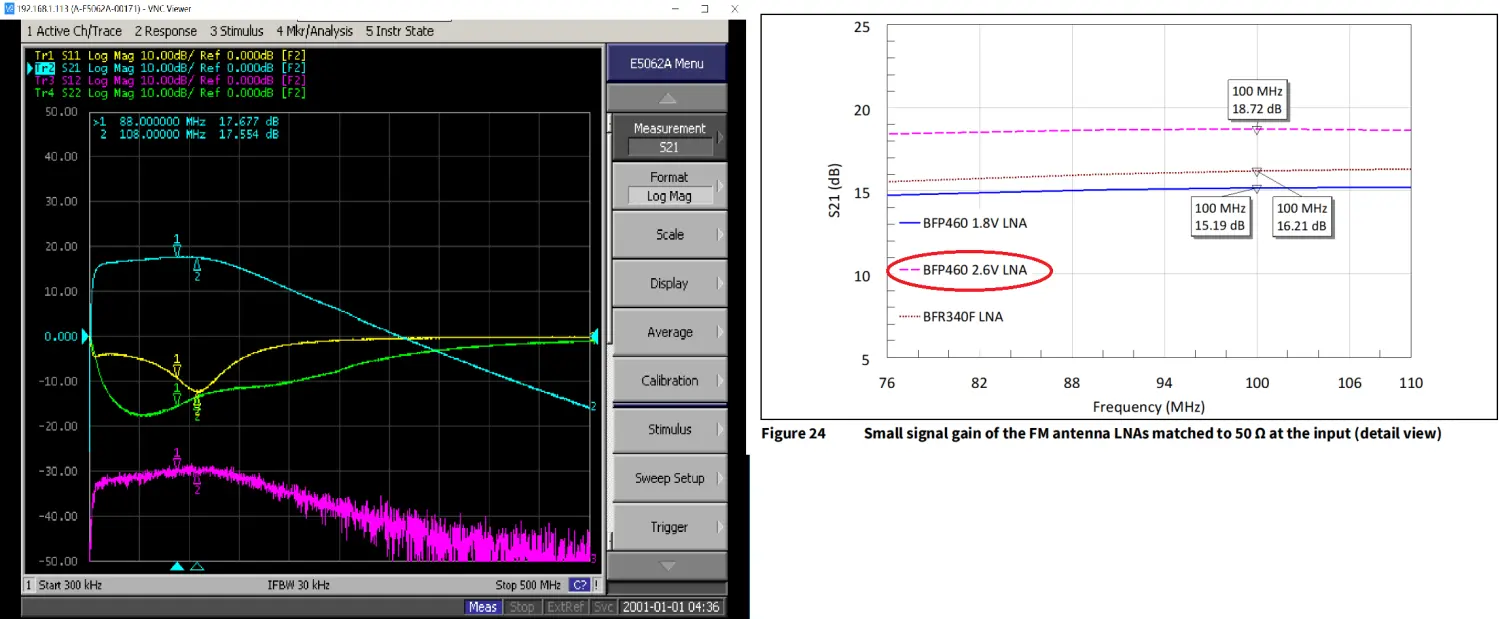Select the hollow marker 2 indicator on frequency axis
This screenshot has width=1500, height=619.
[197, 566]
